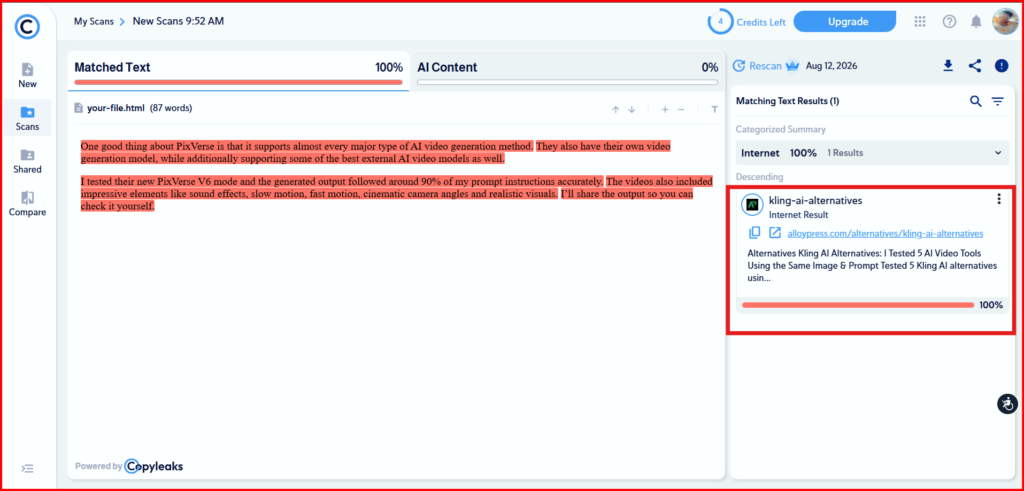The image size is (1024, 491).
Task: Jump to previous match with up arrow
Action: [x=615, y=110]
